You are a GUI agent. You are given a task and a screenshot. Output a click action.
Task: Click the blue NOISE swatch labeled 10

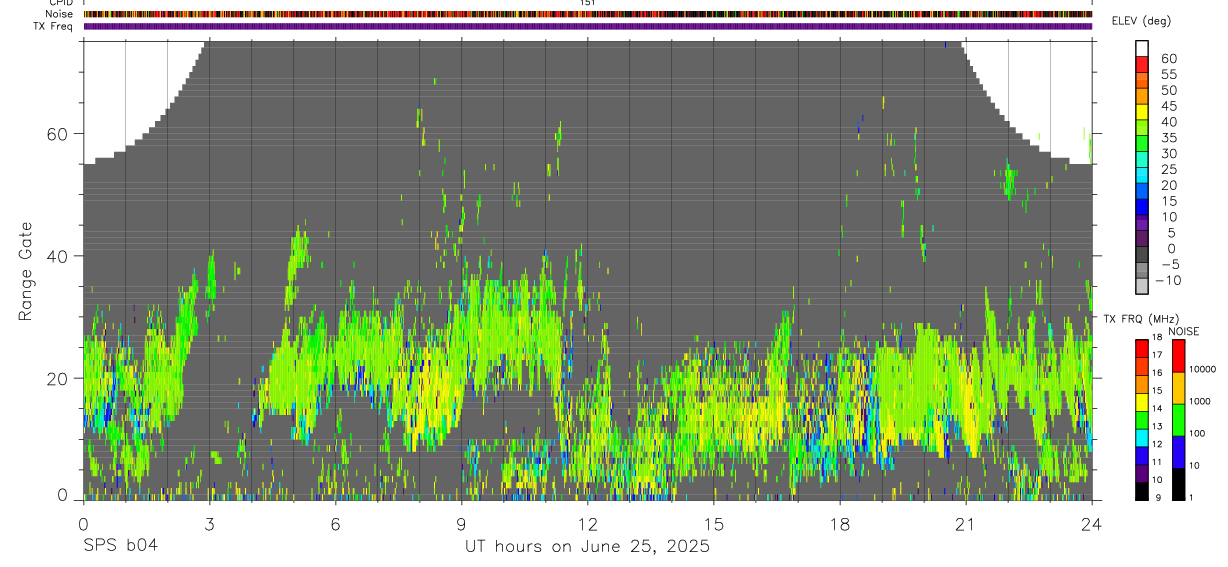[x=1178, y=452]
